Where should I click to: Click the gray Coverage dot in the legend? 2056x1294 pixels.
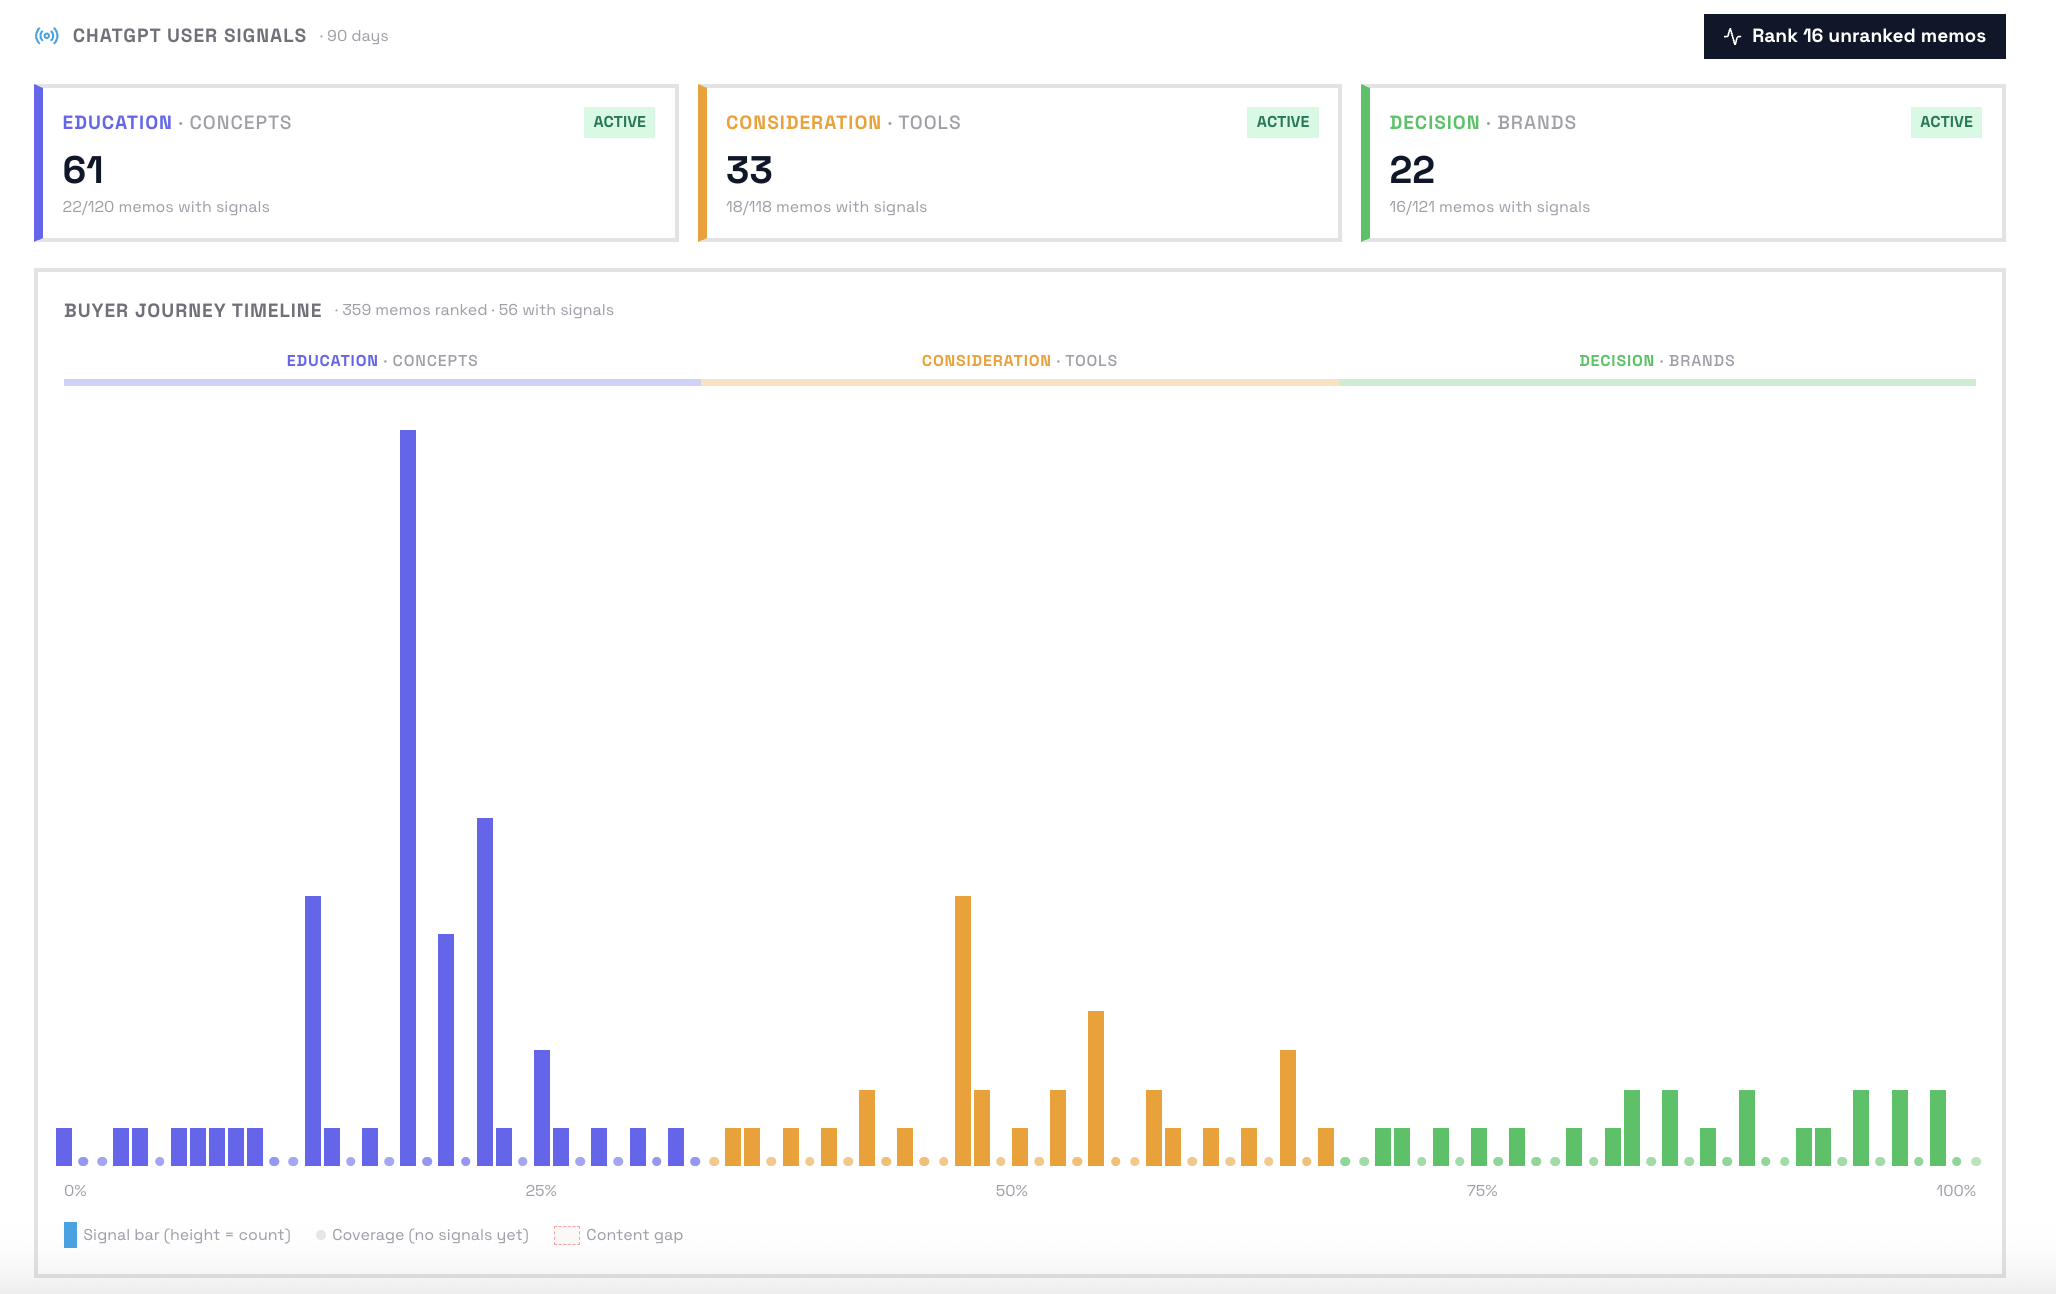(x=320, y=1234)
